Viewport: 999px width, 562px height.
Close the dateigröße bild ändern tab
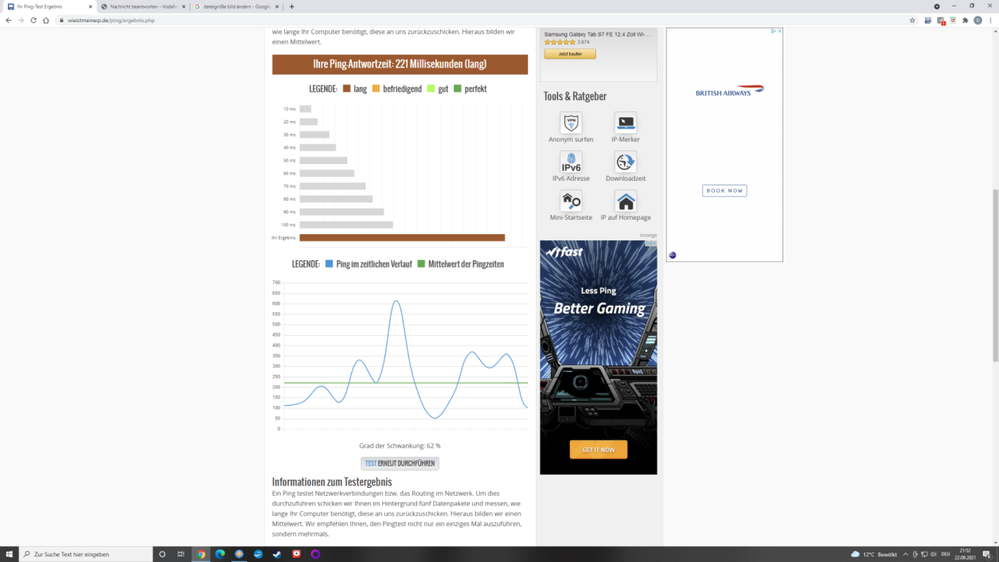(x=277, y=6)
